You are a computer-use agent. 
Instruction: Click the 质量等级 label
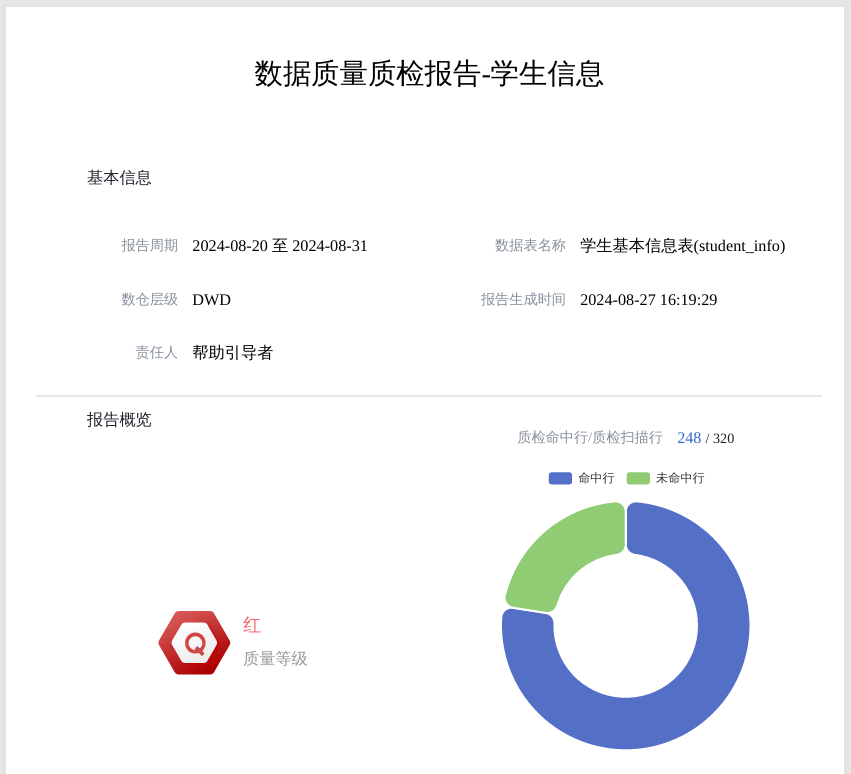tap(275, 658)
